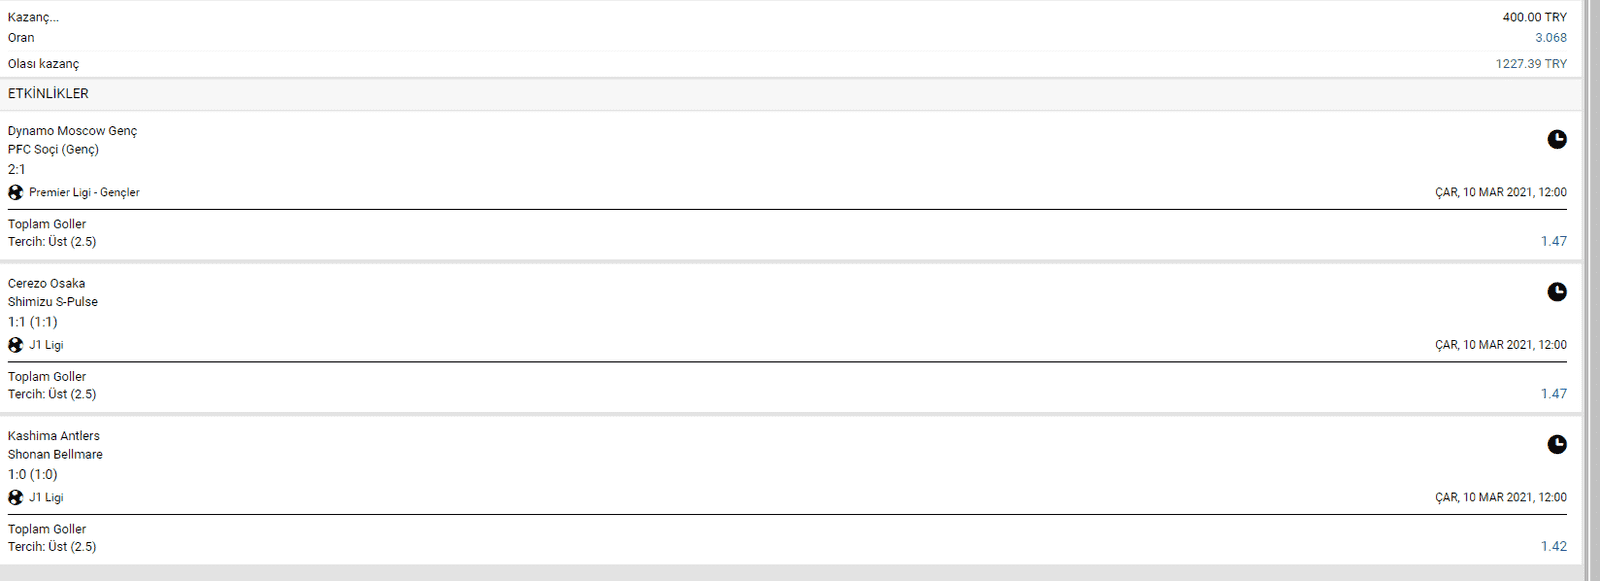Click the 400.00 TRY stake amount

tap(1534, 17)
